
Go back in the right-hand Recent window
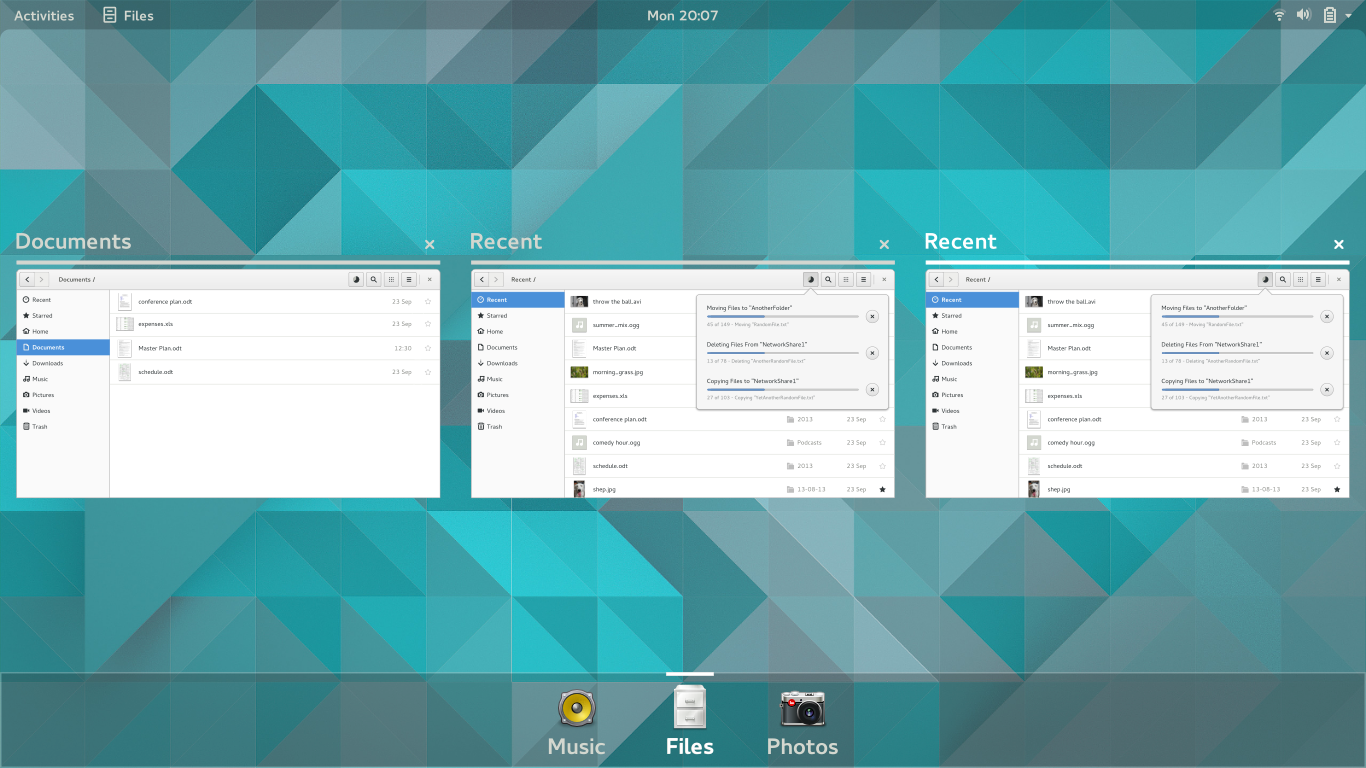937,280
